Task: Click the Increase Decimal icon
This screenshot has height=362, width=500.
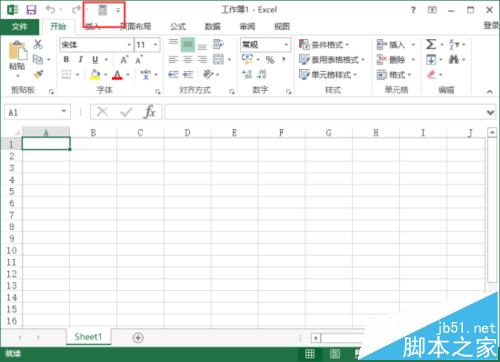Action: (x=247, y=74)
